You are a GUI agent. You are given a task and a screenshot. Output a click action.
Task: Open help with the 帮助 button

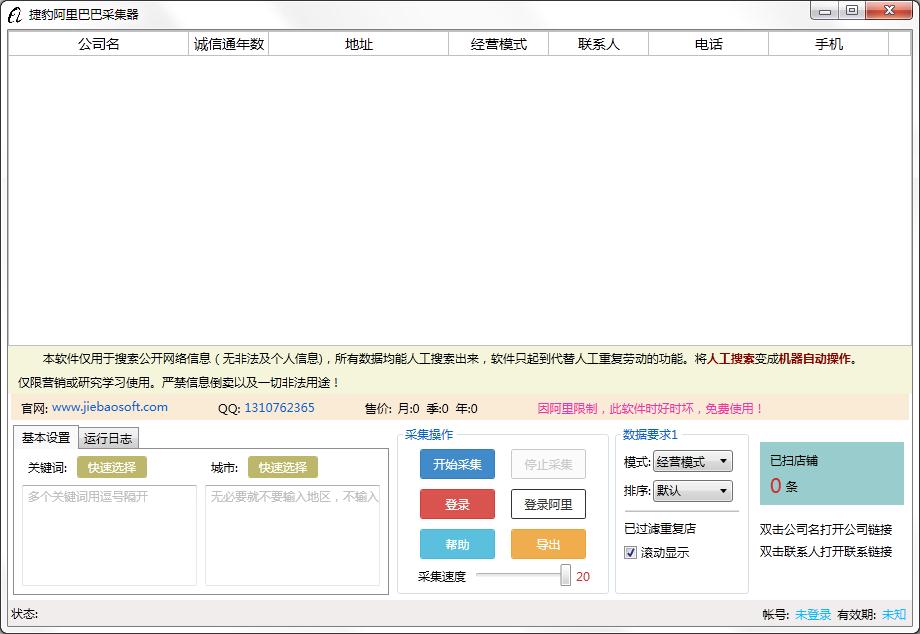pos(457,544)
